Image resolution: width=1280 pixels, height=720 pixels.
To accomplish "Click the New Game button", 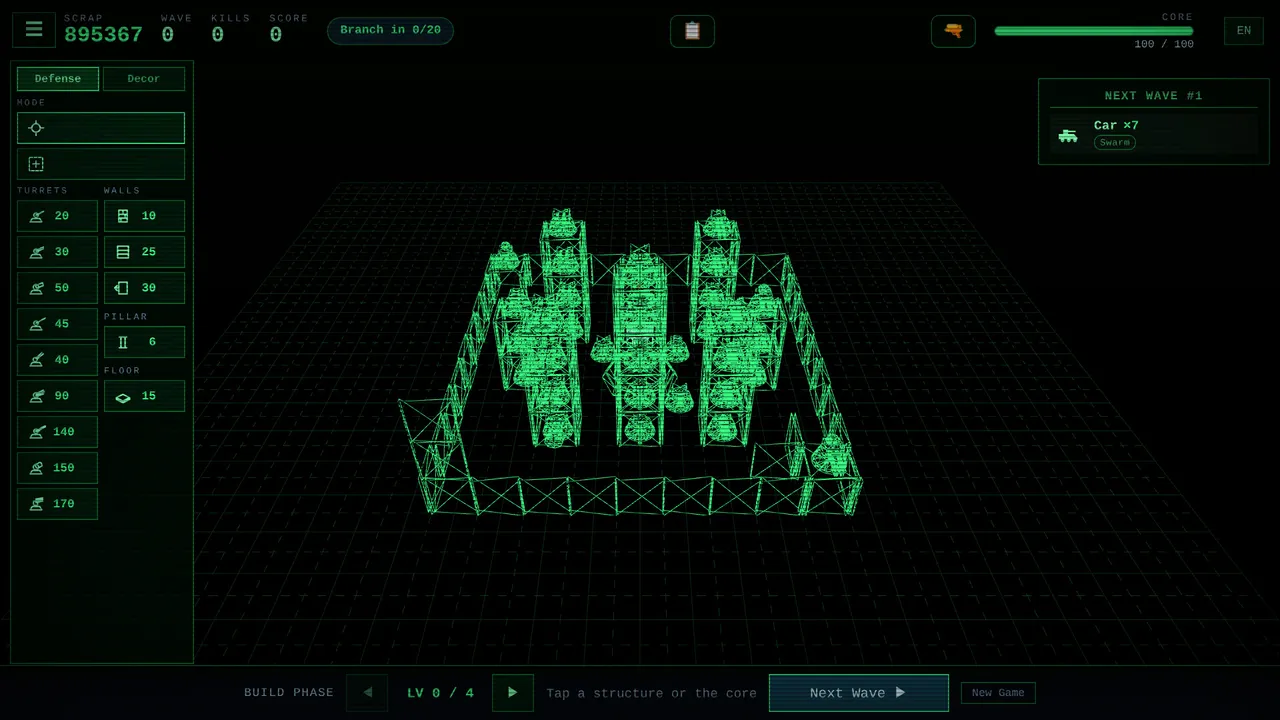I will (998, 692).
